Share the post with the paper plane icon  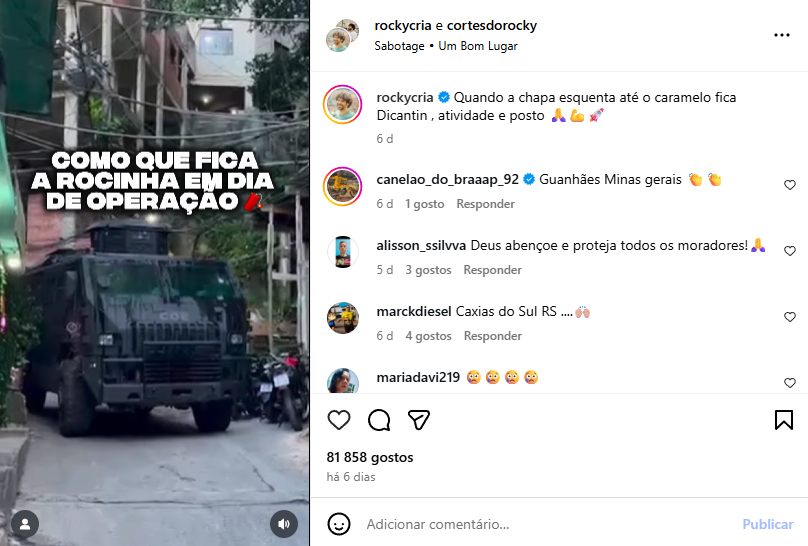(x=418, y=420)
